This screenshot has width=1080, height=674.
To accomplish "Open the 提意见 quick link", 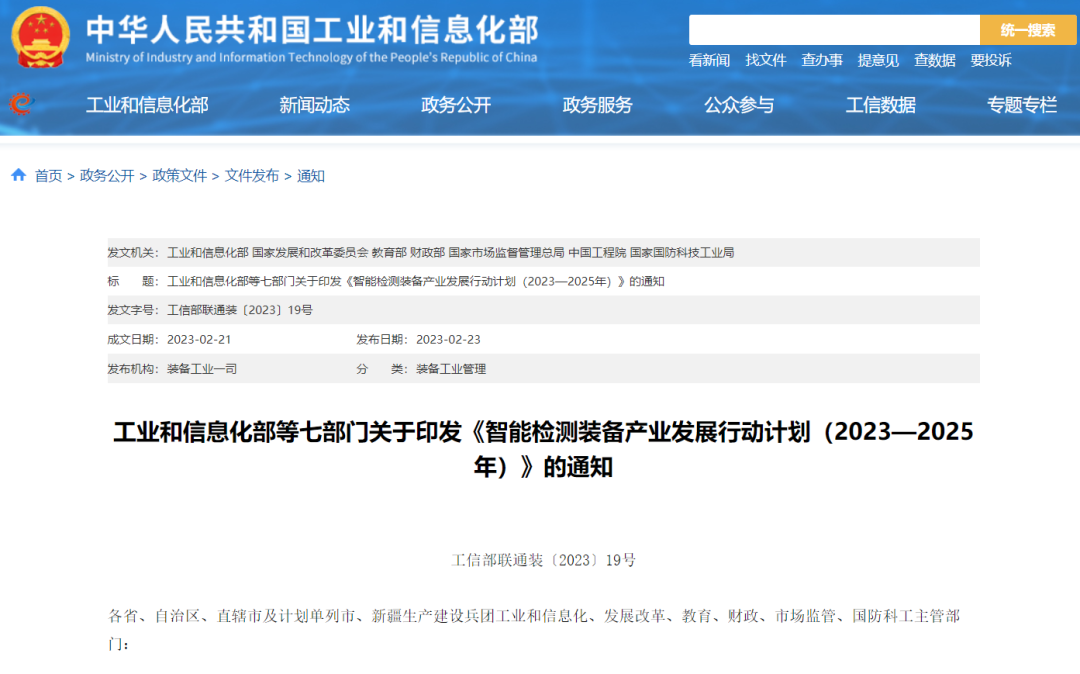I will tap(878, 60).
